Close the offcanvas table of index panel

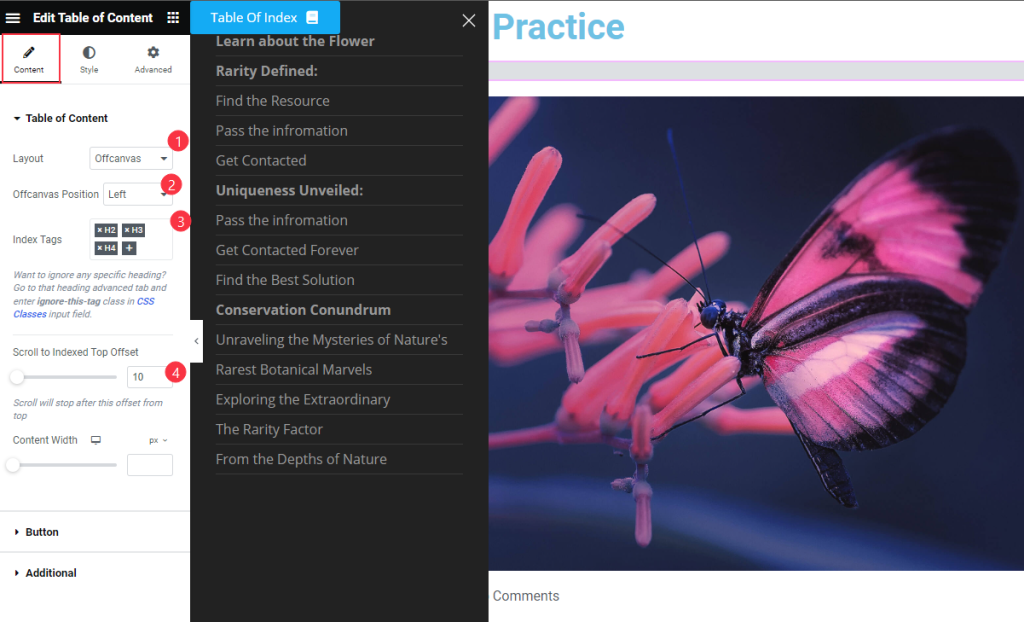point(468,20)
